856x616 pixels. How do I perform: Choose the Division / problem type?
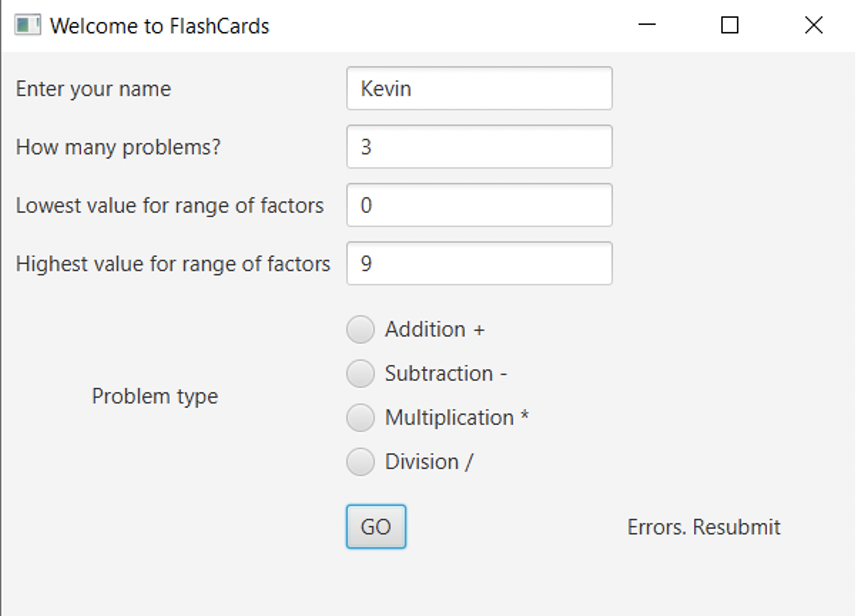[360, 462]
